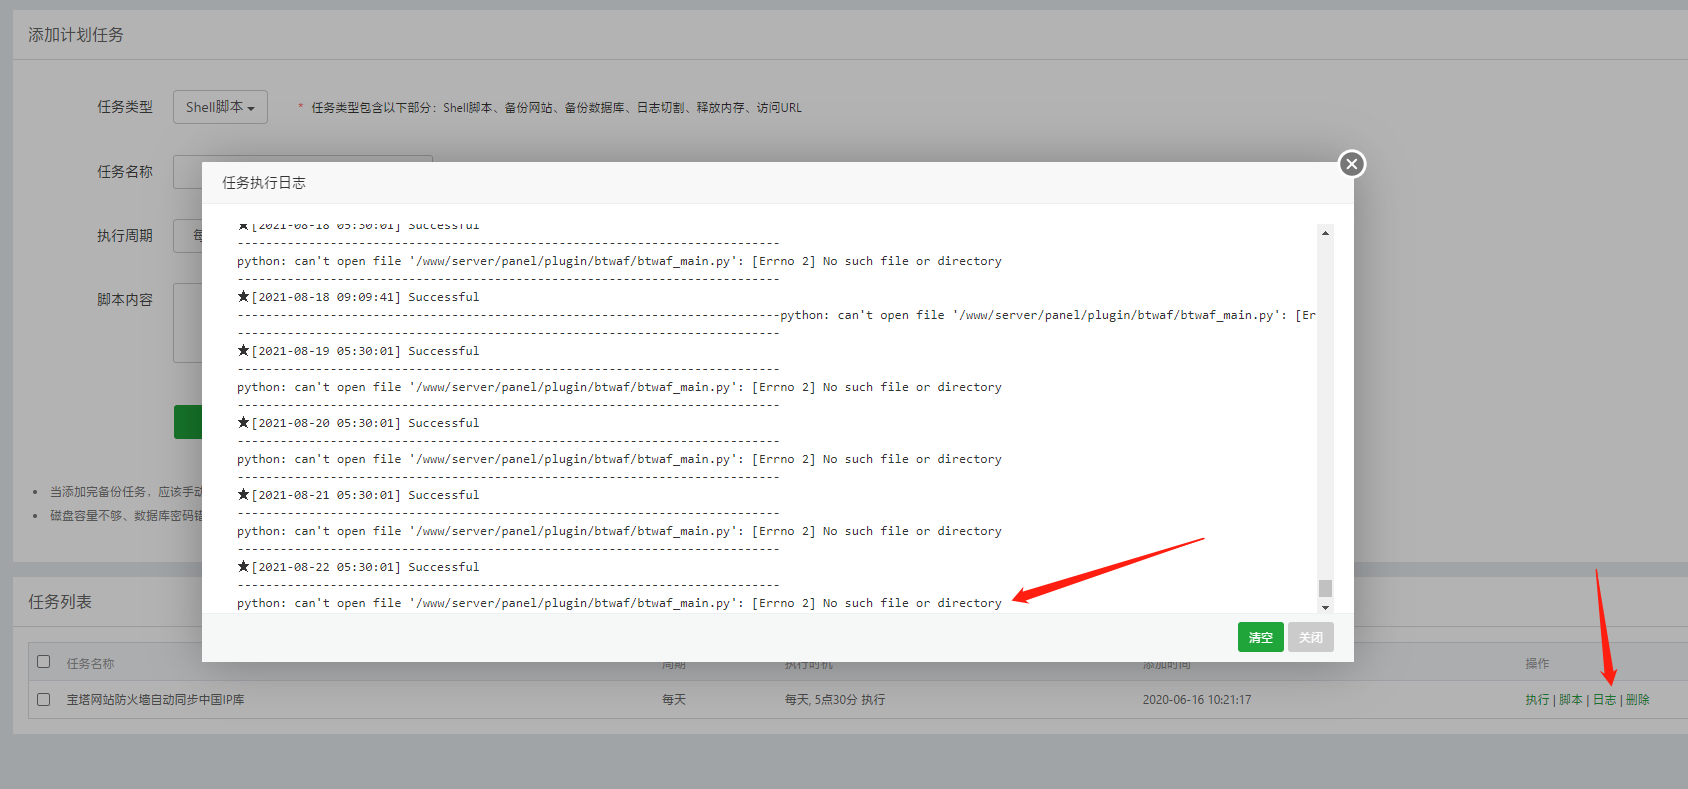
Task: Open the 日志 link in task row
Action: coord(1604,700)
